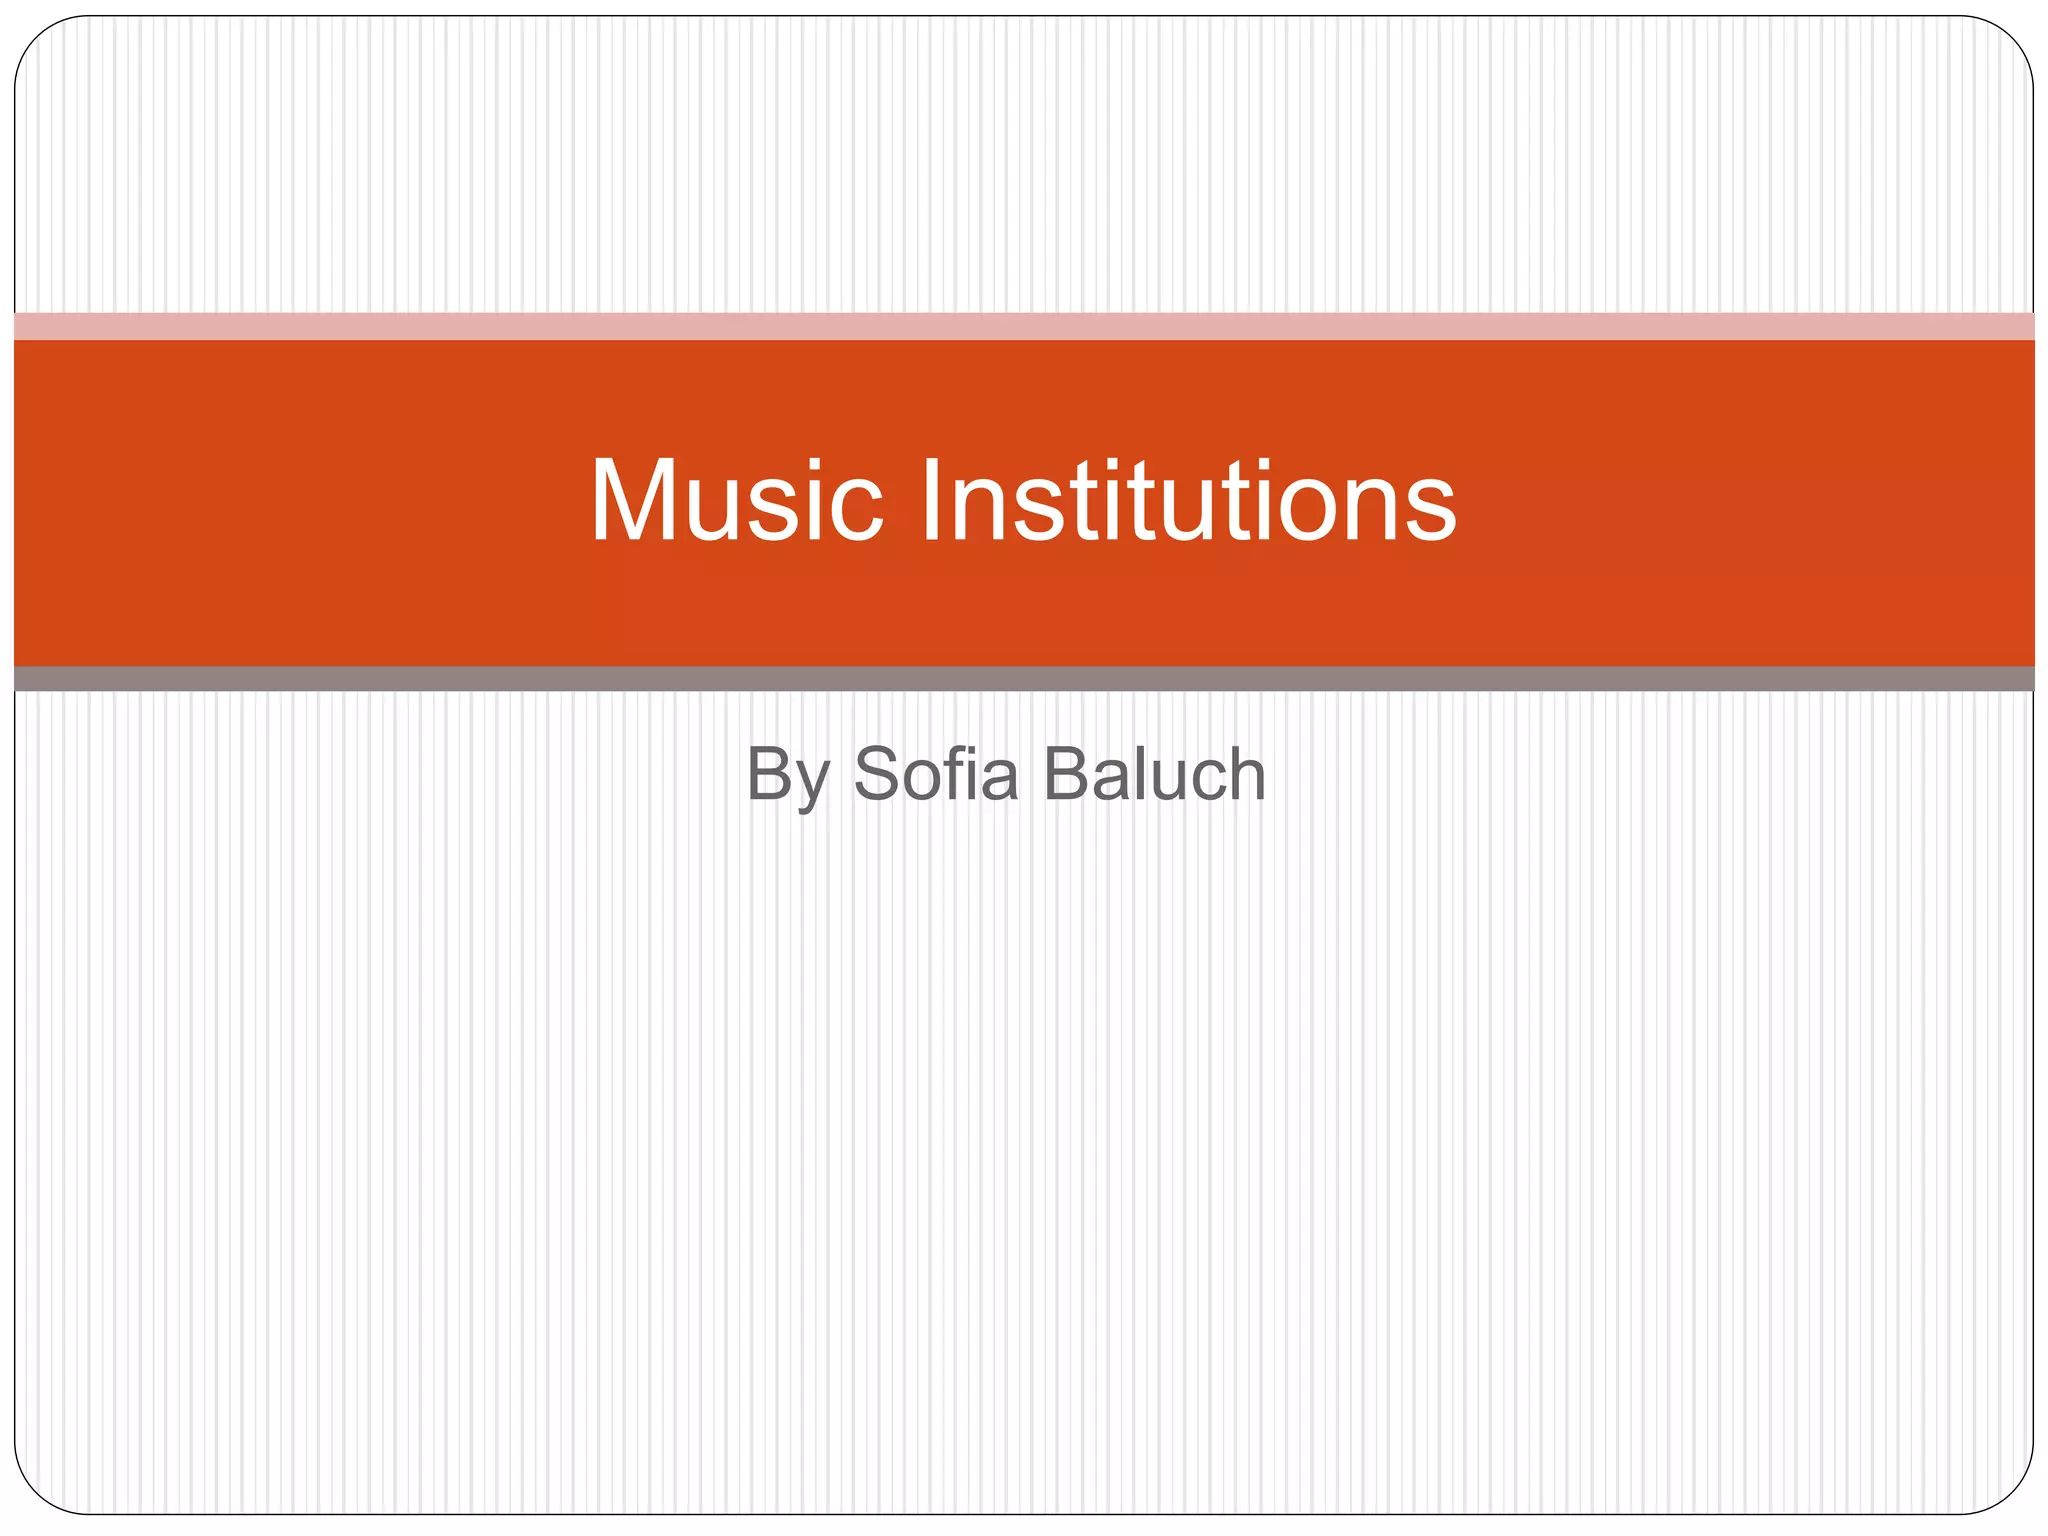Select the "By Sofia Baluch" subtitle text
The width and height of the screenshot is (2048, 1536).
pyautogui.click(x=1006, y=774)
